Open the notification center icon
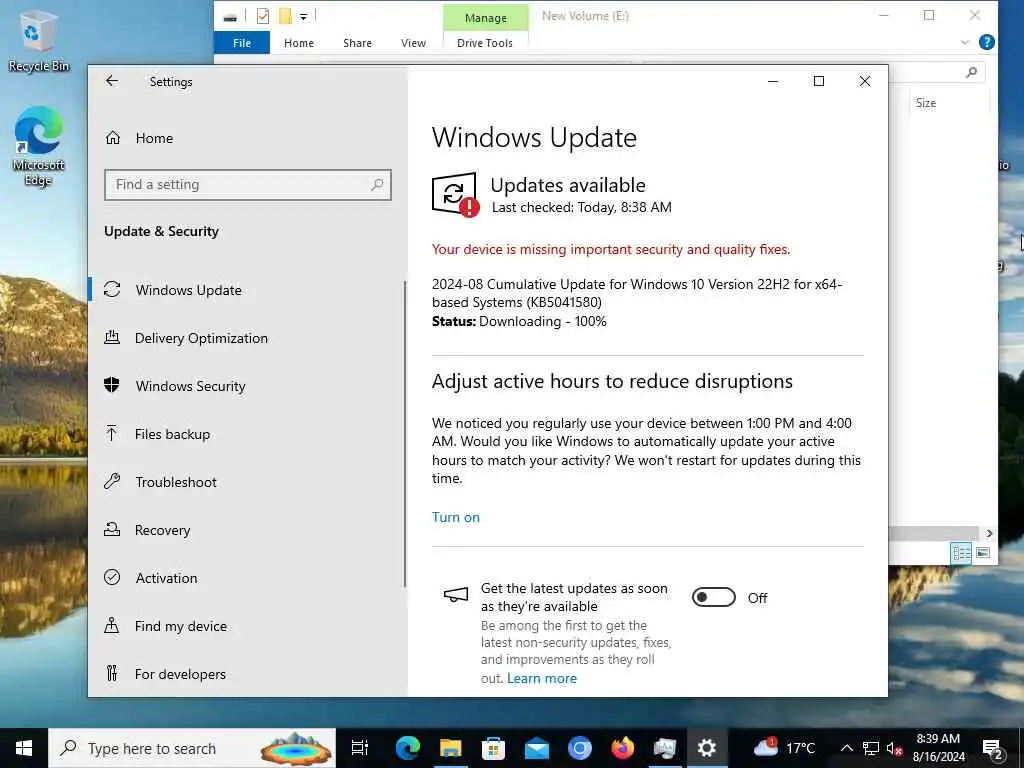The height and width of the screenshot is (768, 1024). coord(993,748)
